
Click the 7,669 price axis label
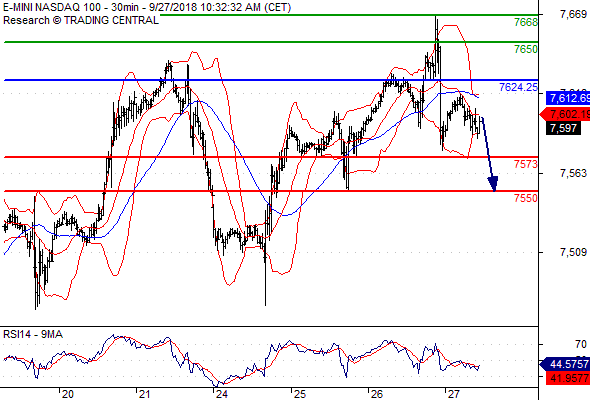(x=573, y=14)
